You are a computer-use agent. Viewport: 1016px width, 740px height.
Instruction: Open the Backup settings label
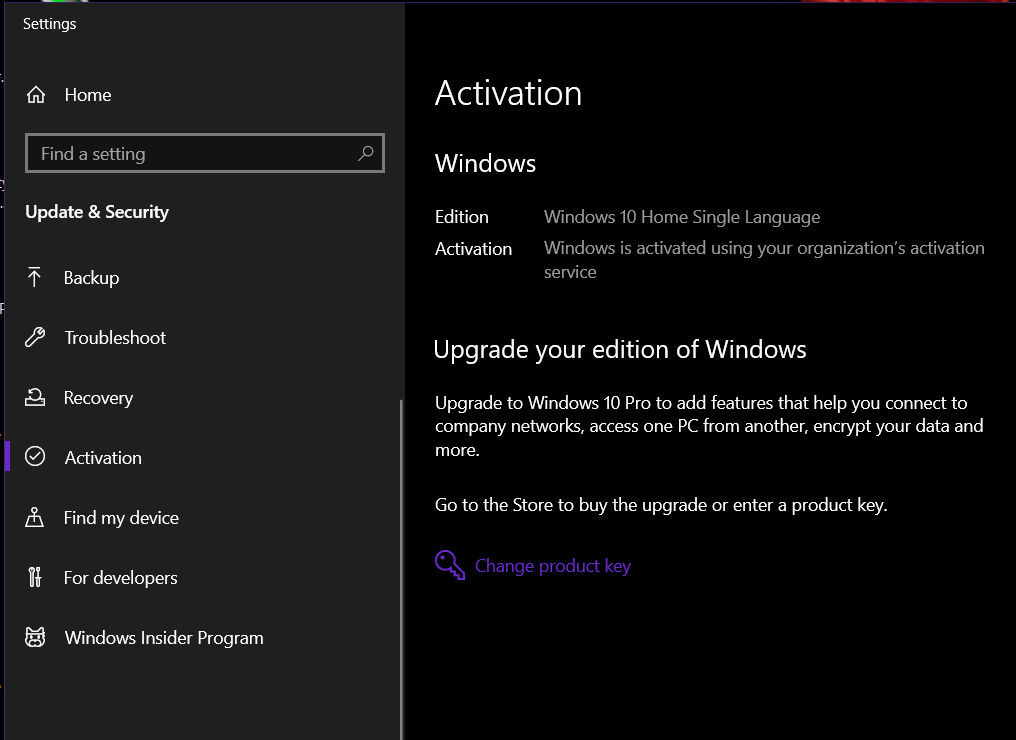pos(91,278)
